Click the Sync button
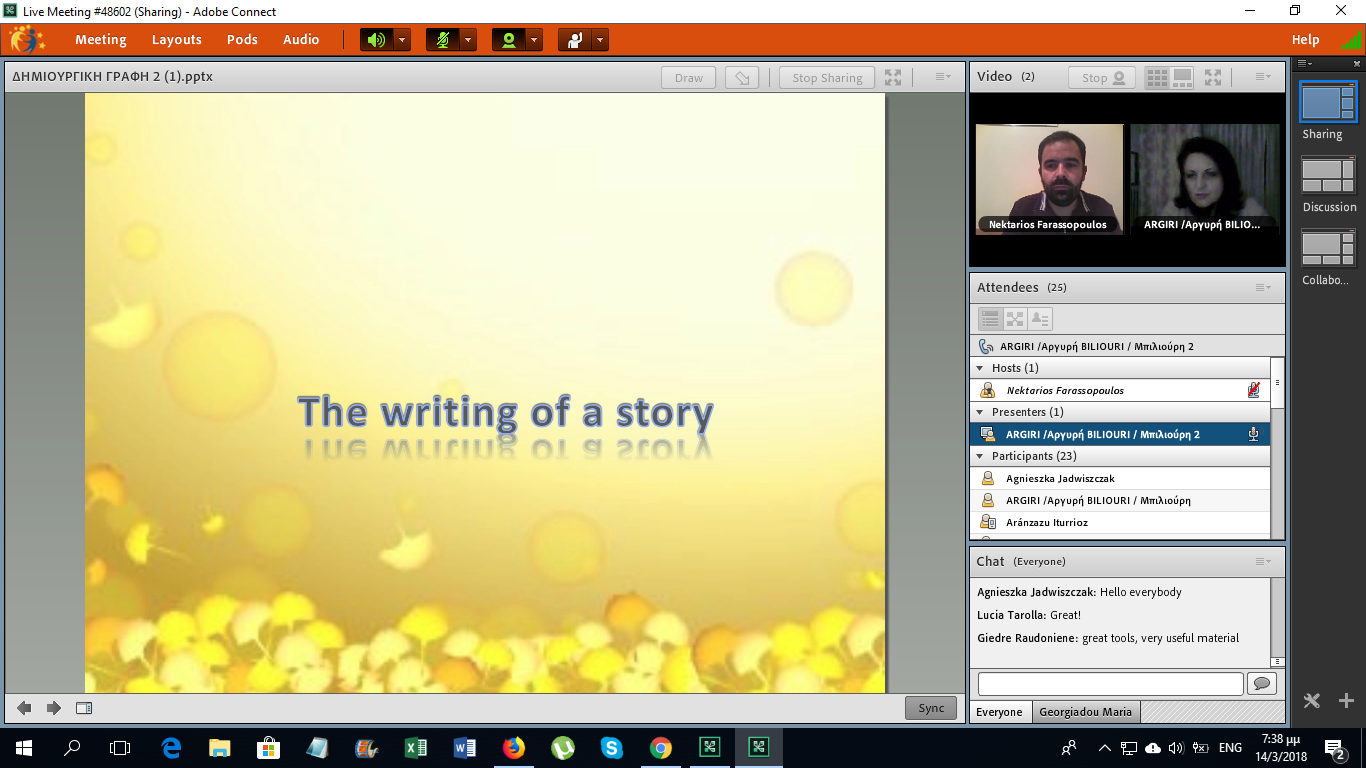This screenshot has width=1366, height=768. tap(931, 708)
